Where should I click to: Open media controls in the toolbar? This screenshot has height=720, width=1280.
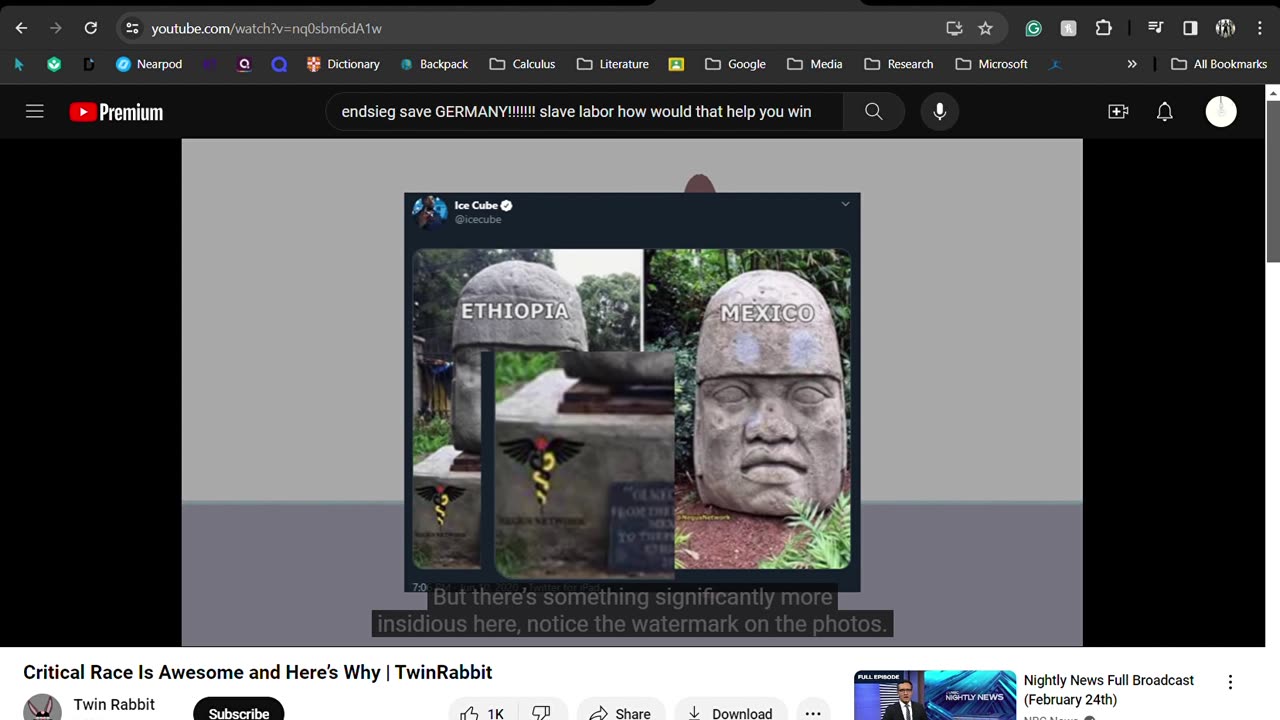(x=1155, y=28)
